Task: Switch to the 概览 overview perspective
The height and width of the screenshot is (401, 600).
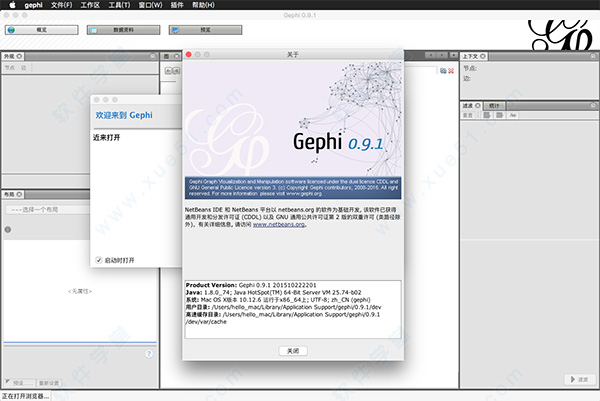Action: 41,30
